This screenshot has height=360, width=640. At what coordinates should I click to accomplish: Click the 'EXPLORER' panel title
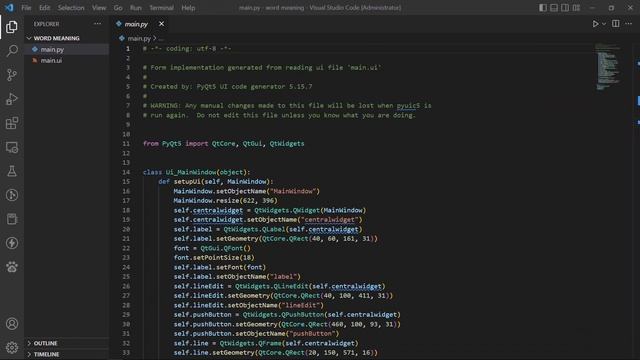coord(47,24)
